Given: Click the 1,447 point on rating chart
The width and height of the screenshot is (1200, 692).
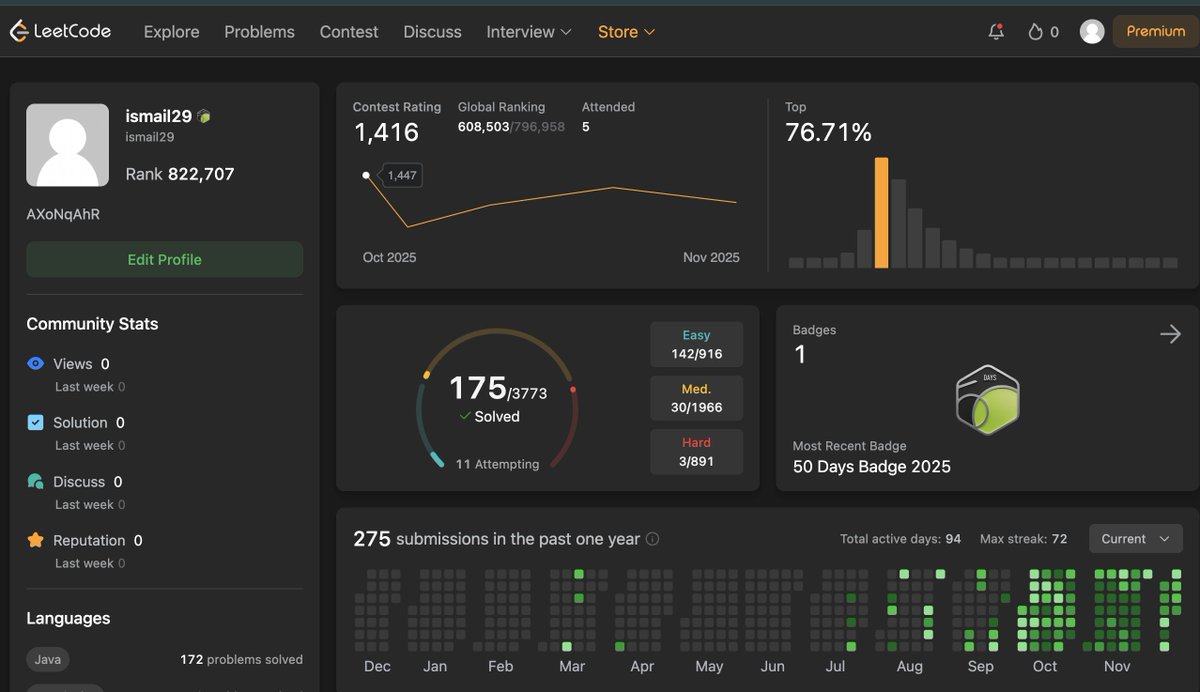Looking at the screenshot, I should point(366,175).
